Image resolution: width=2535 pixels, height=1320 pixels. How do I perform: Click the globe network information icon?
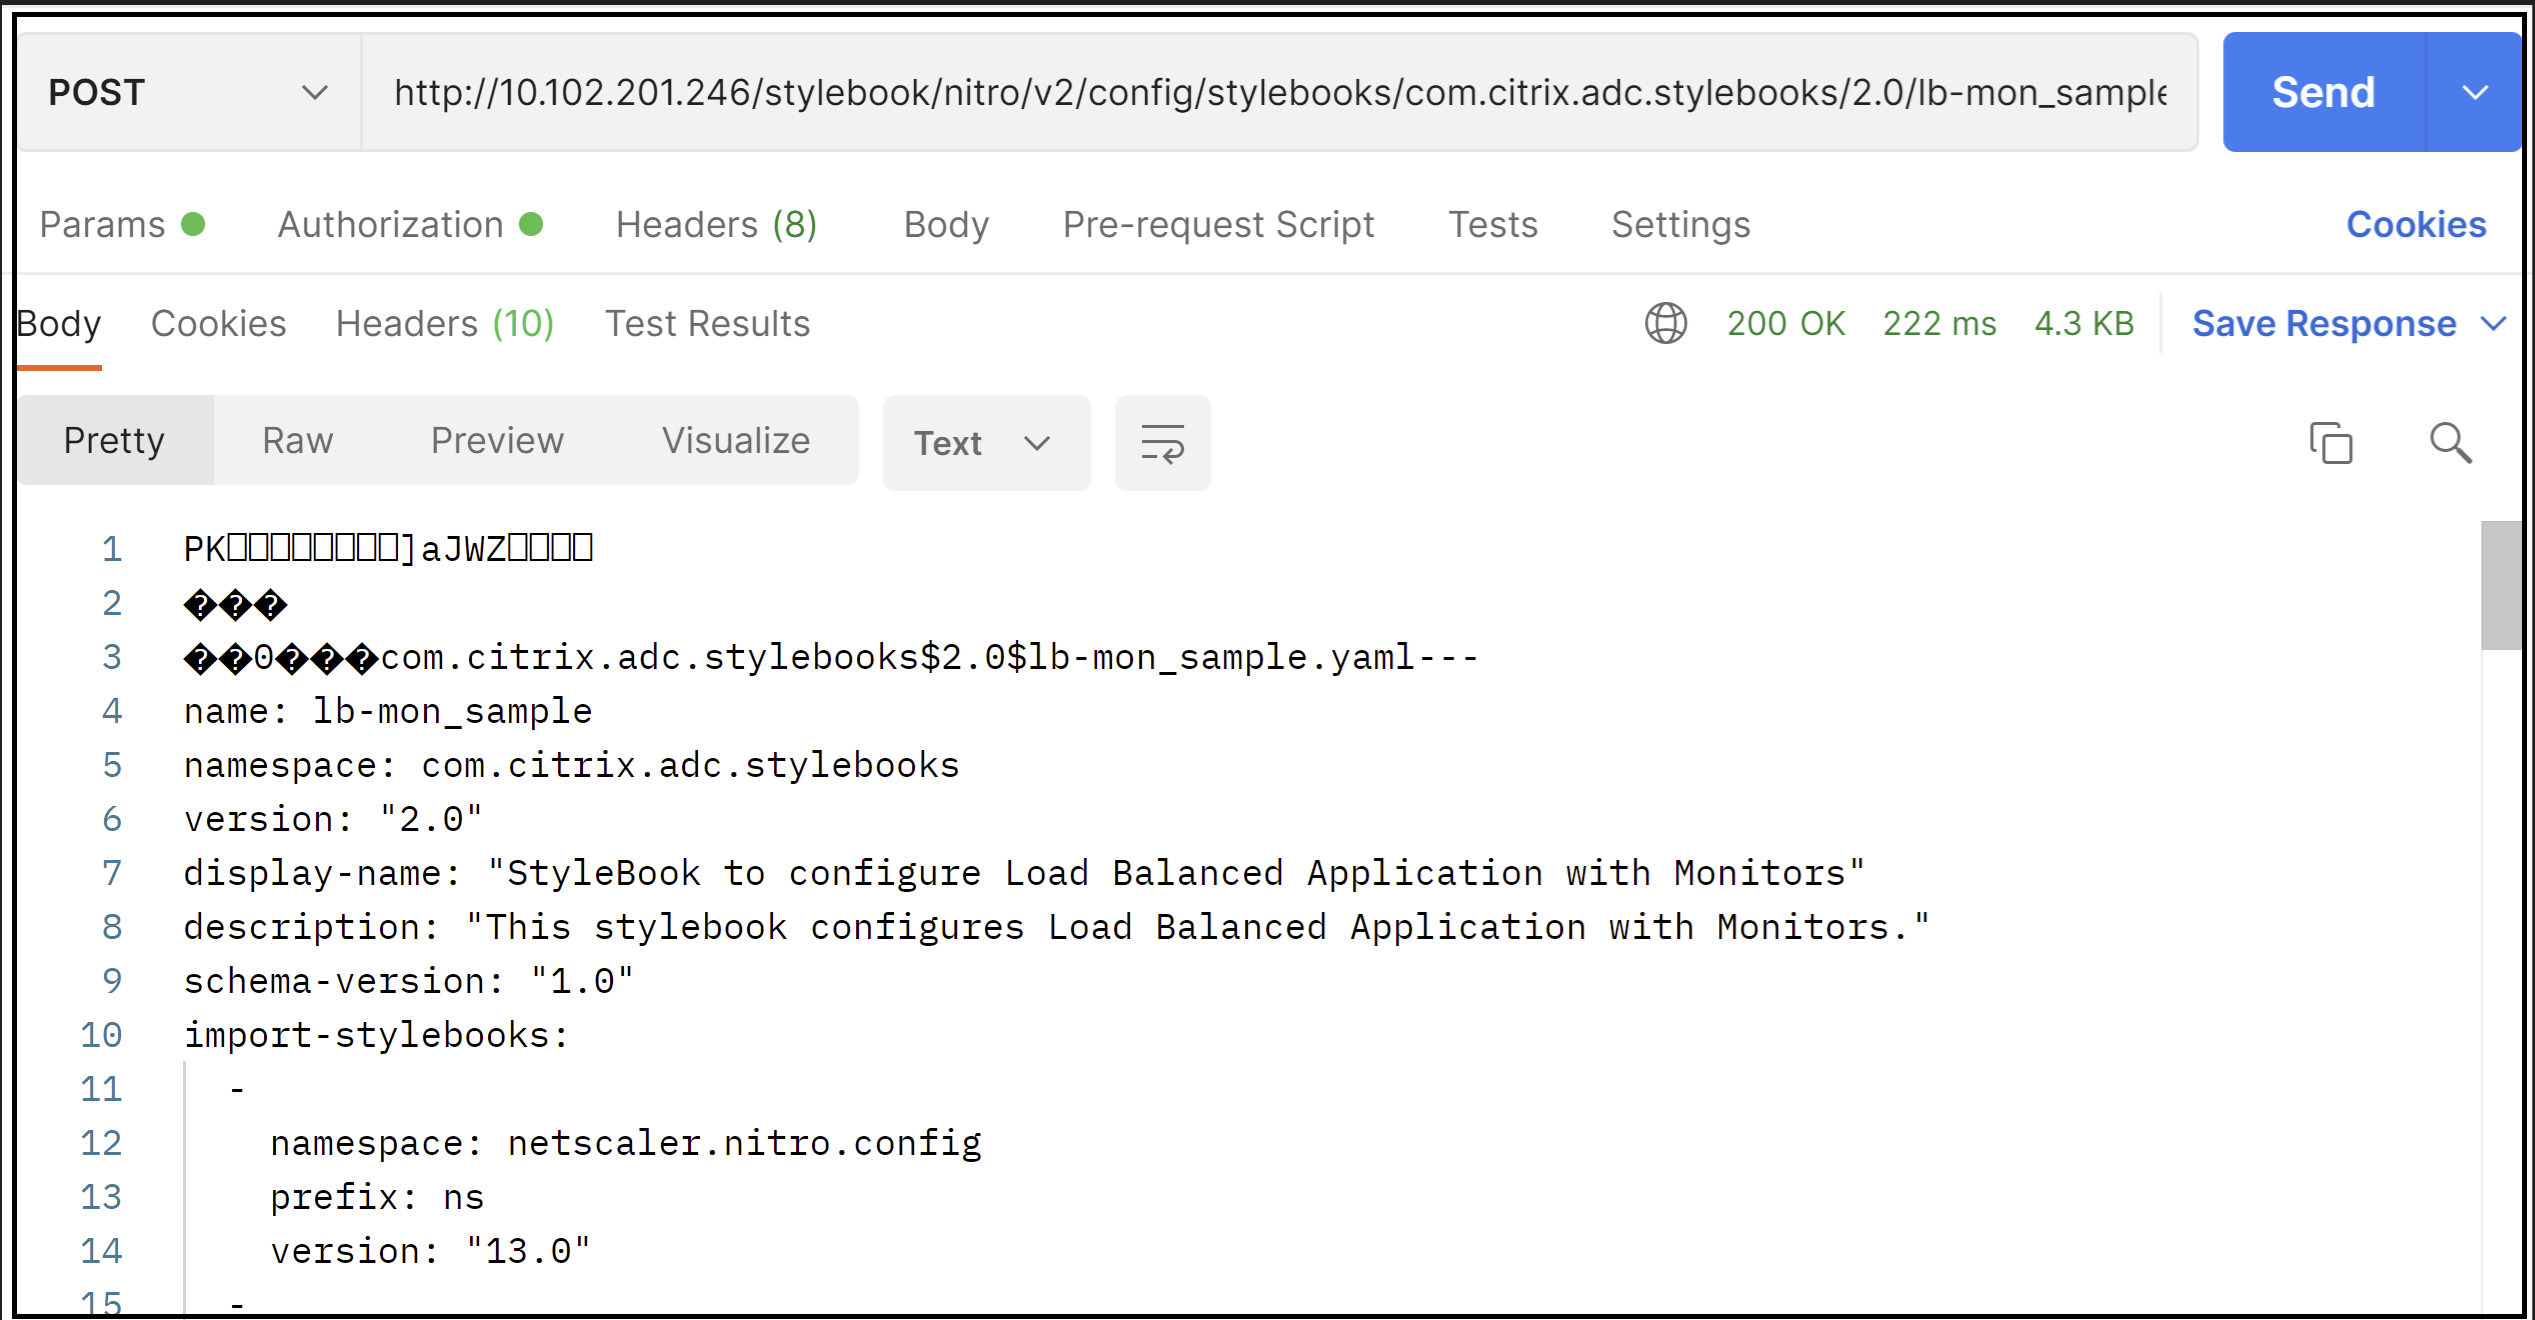1665,323
